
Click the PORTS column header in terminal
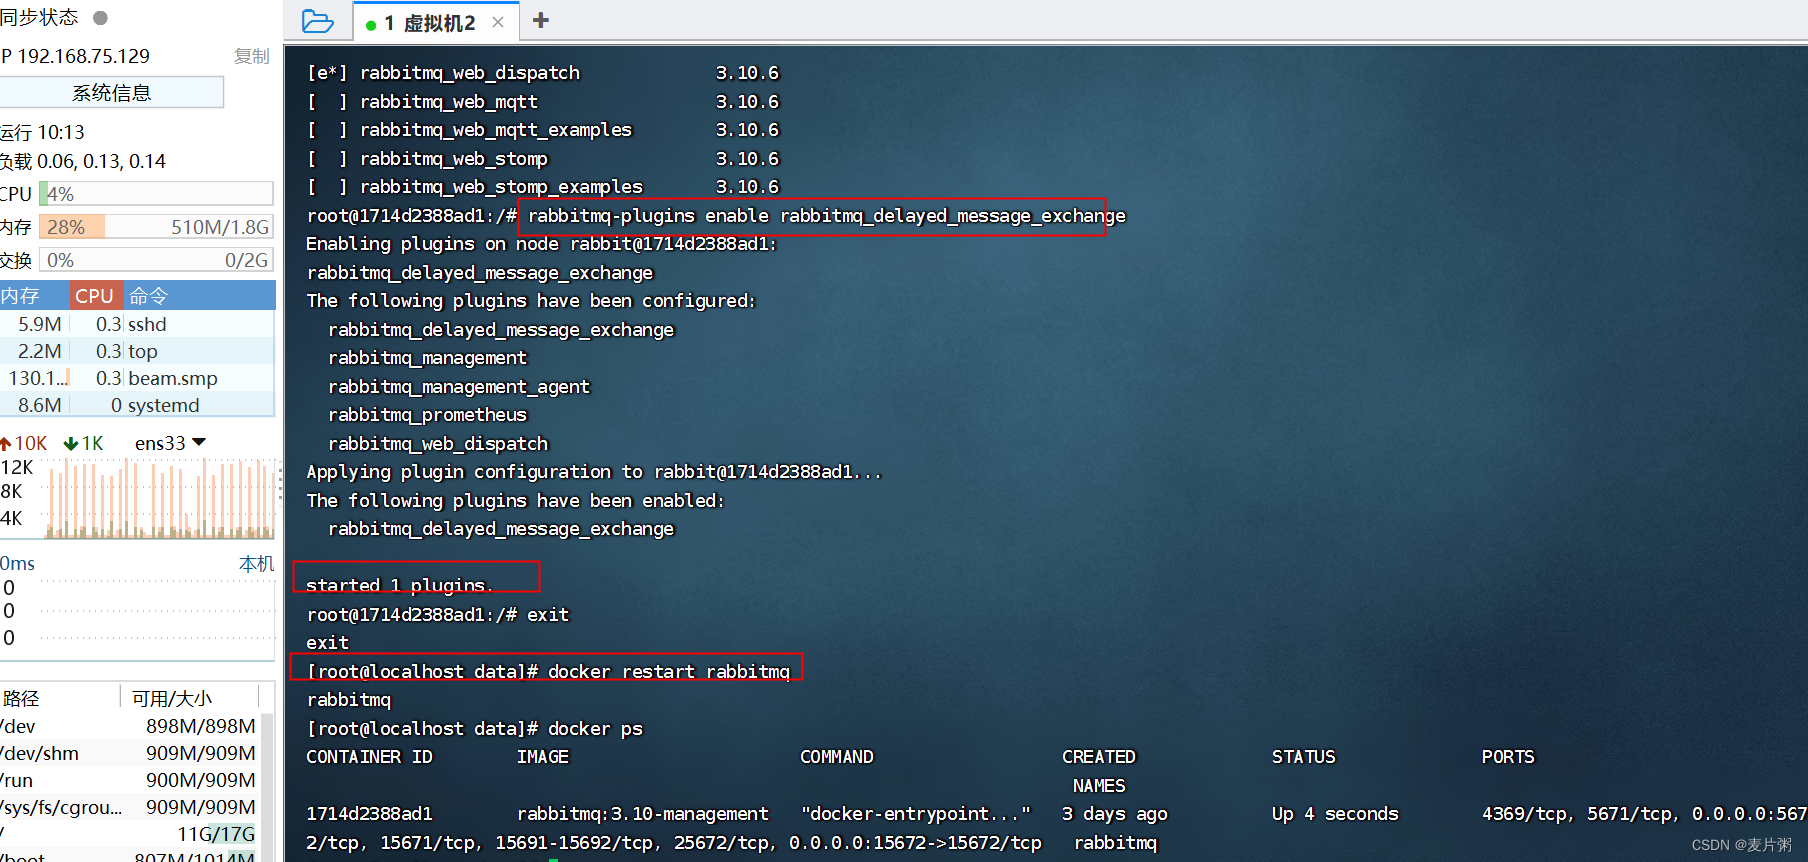click(1508, 757)
